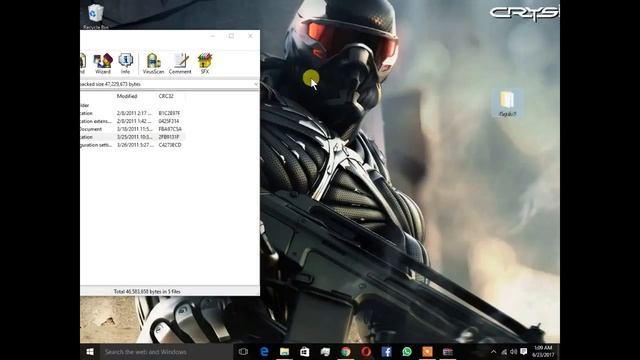The height and width of the screenshot is (360, 640).
Task: Open Task View from taskbar
Action: 243,352
